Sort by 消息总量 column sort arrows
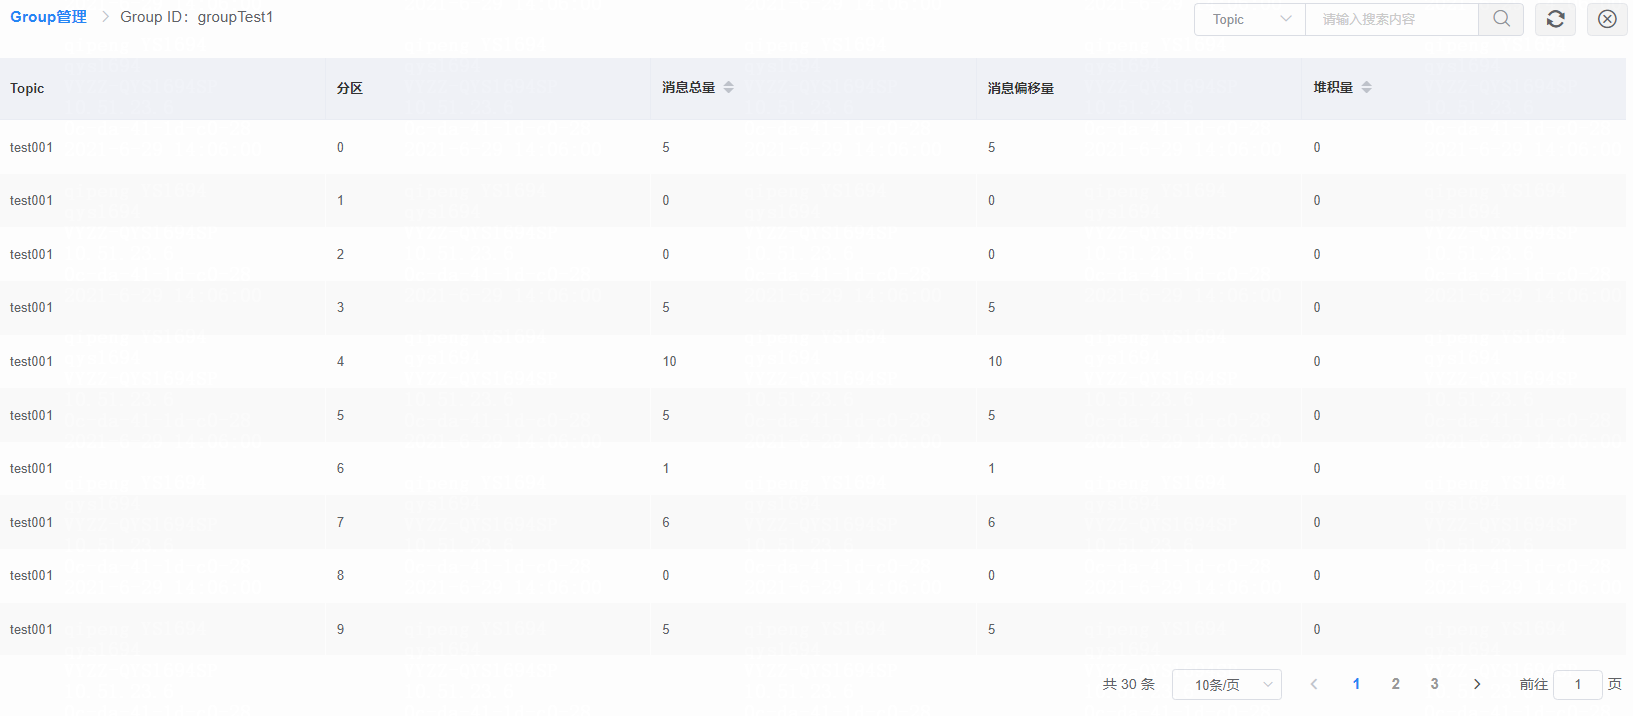The width and height of the screenshot is (1633, 716). pyautogui.click(x=729, y=88)
